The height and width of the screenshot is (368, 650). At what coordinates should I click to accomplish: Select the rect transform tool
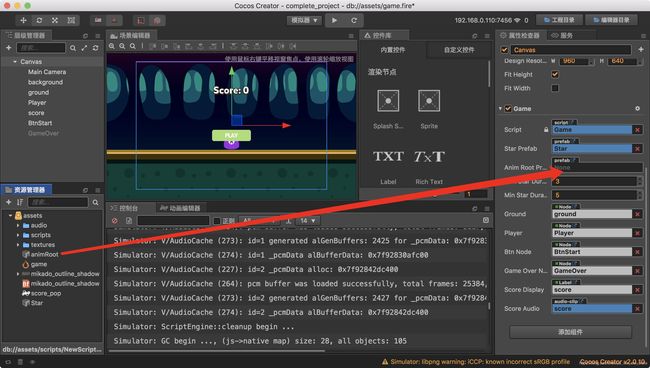[x=71, y=20]
